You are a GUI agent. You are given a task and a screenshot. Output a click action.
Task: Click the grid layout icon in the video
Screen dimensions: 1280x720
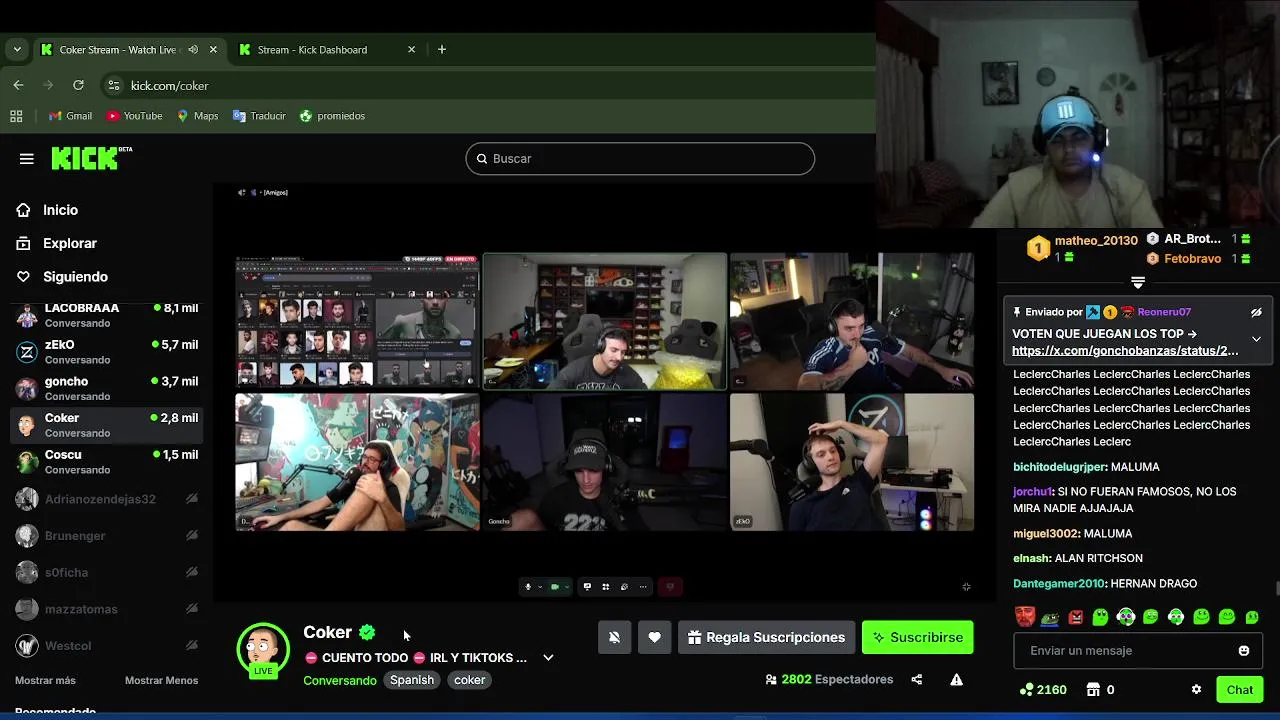coord(605,587)
